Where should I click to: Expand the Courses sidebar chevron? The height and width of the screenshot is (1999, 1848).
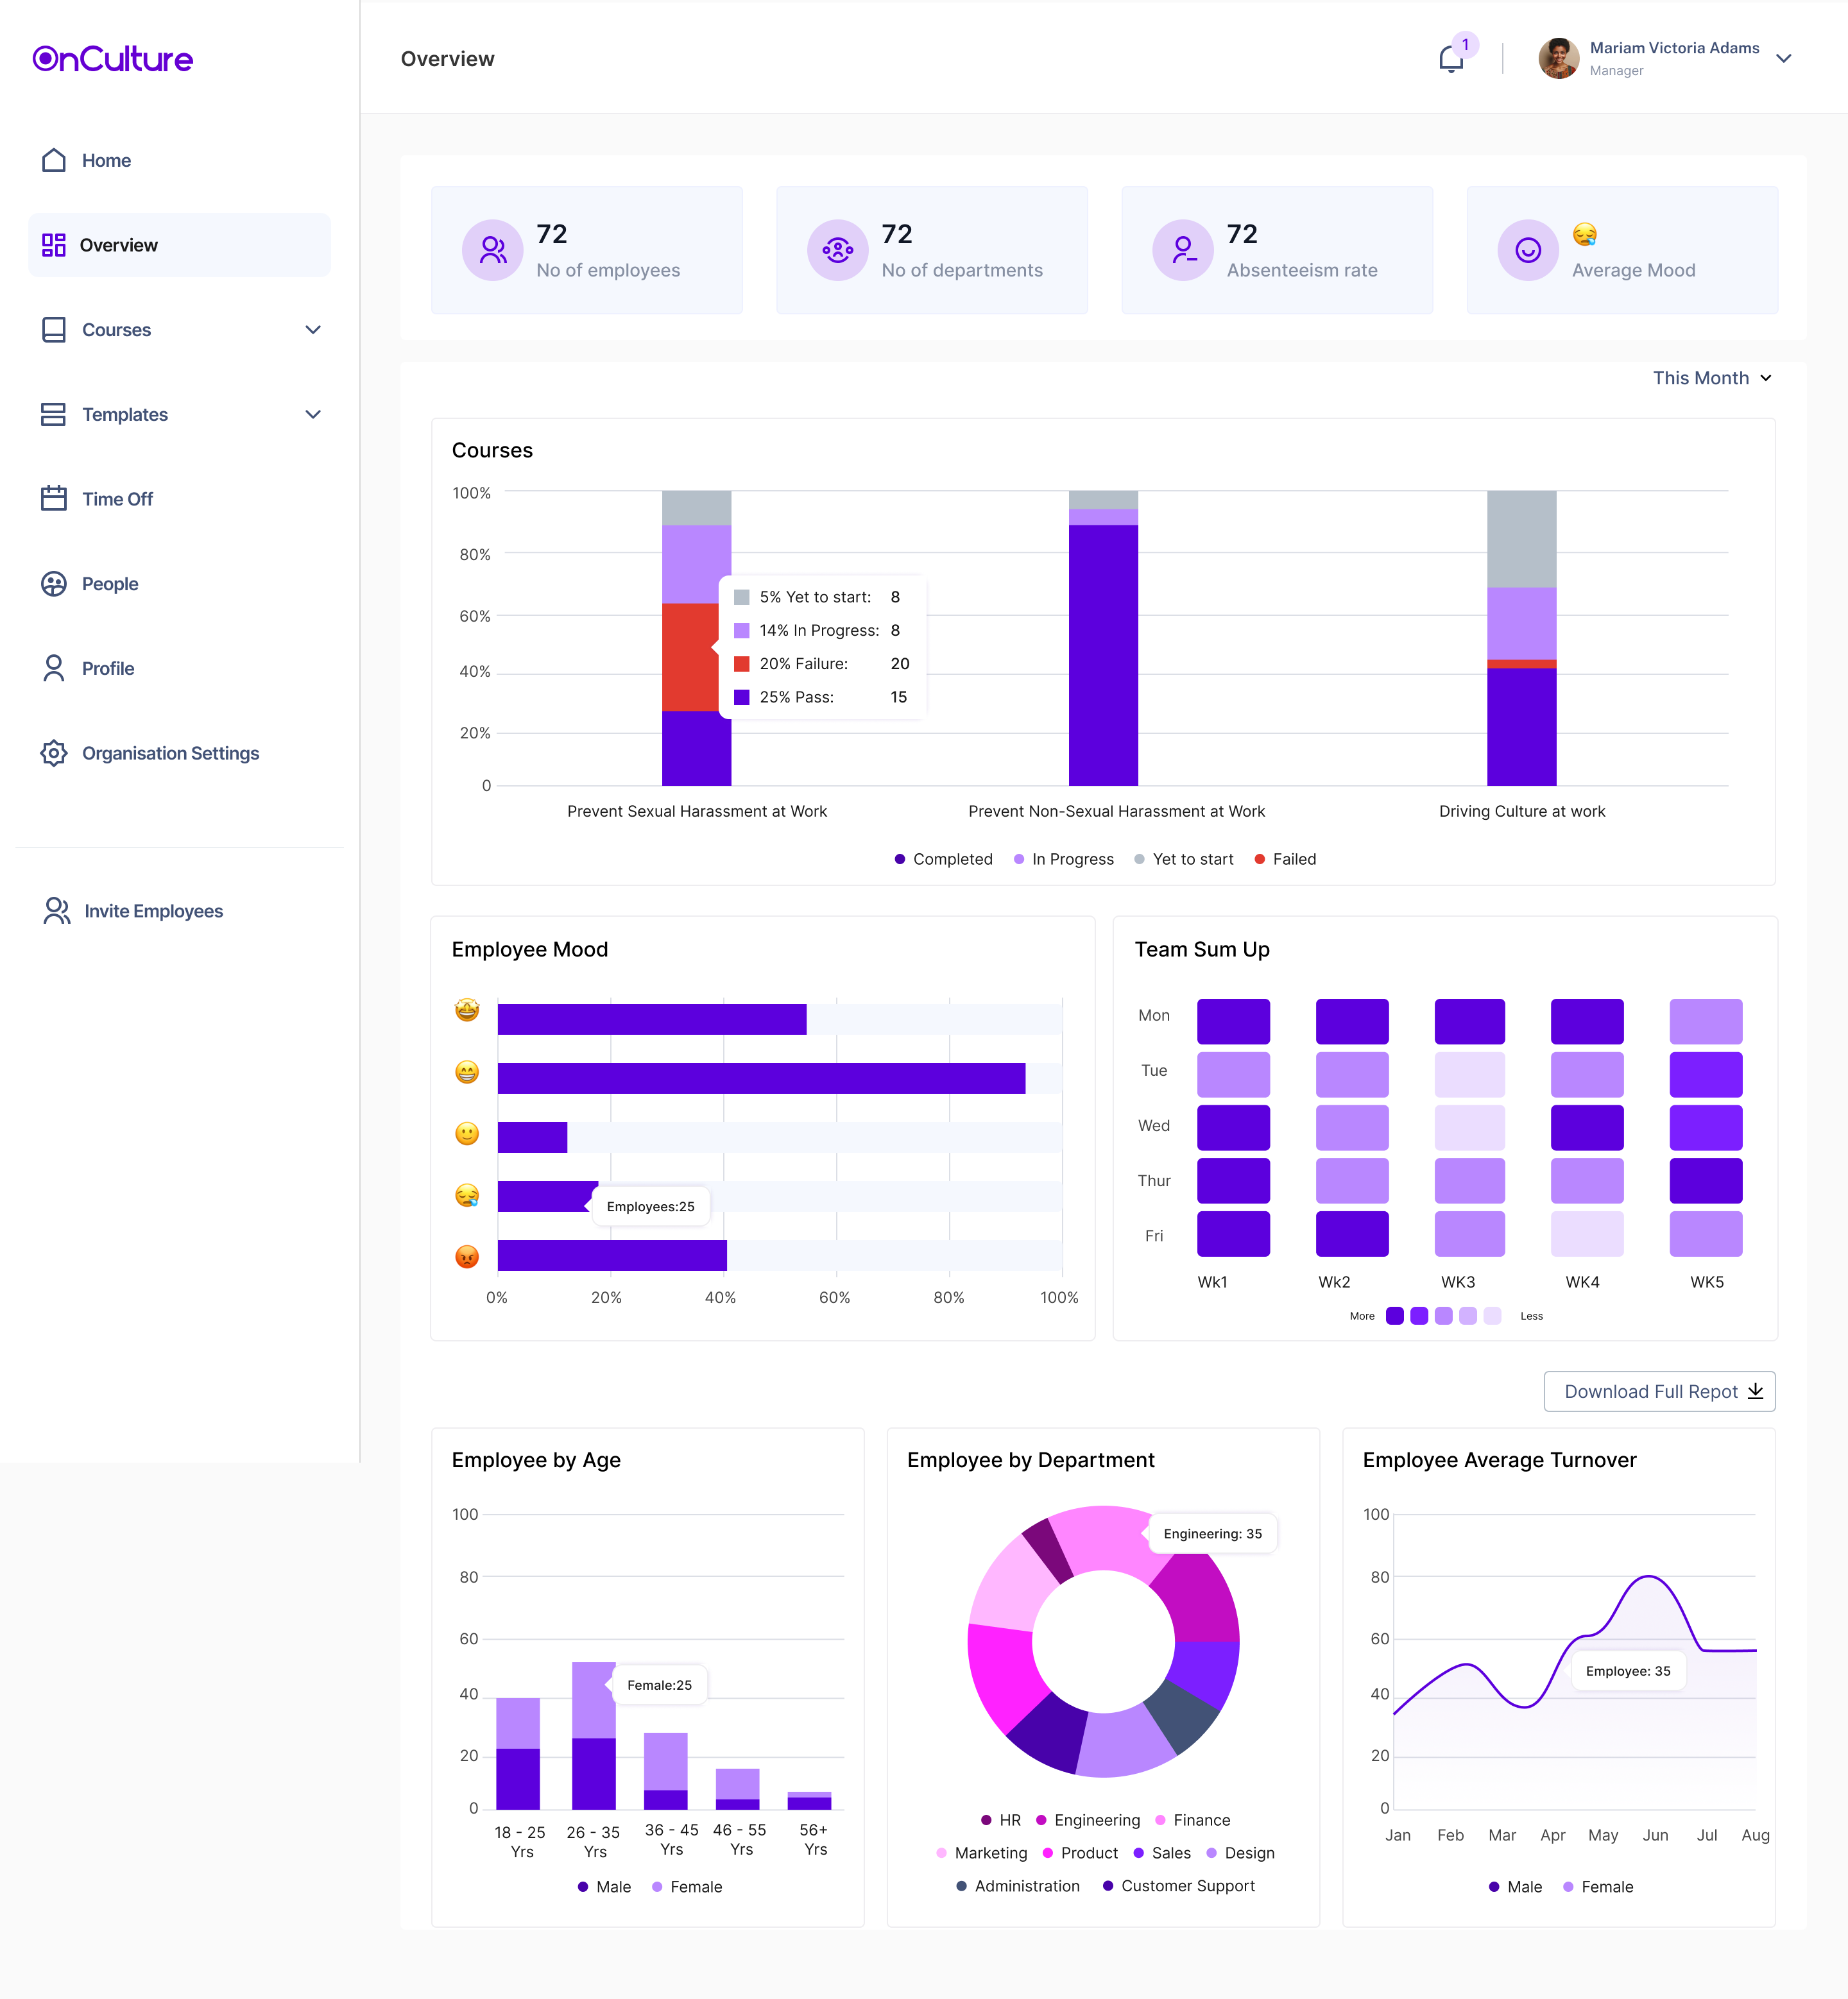pos(313,330)
